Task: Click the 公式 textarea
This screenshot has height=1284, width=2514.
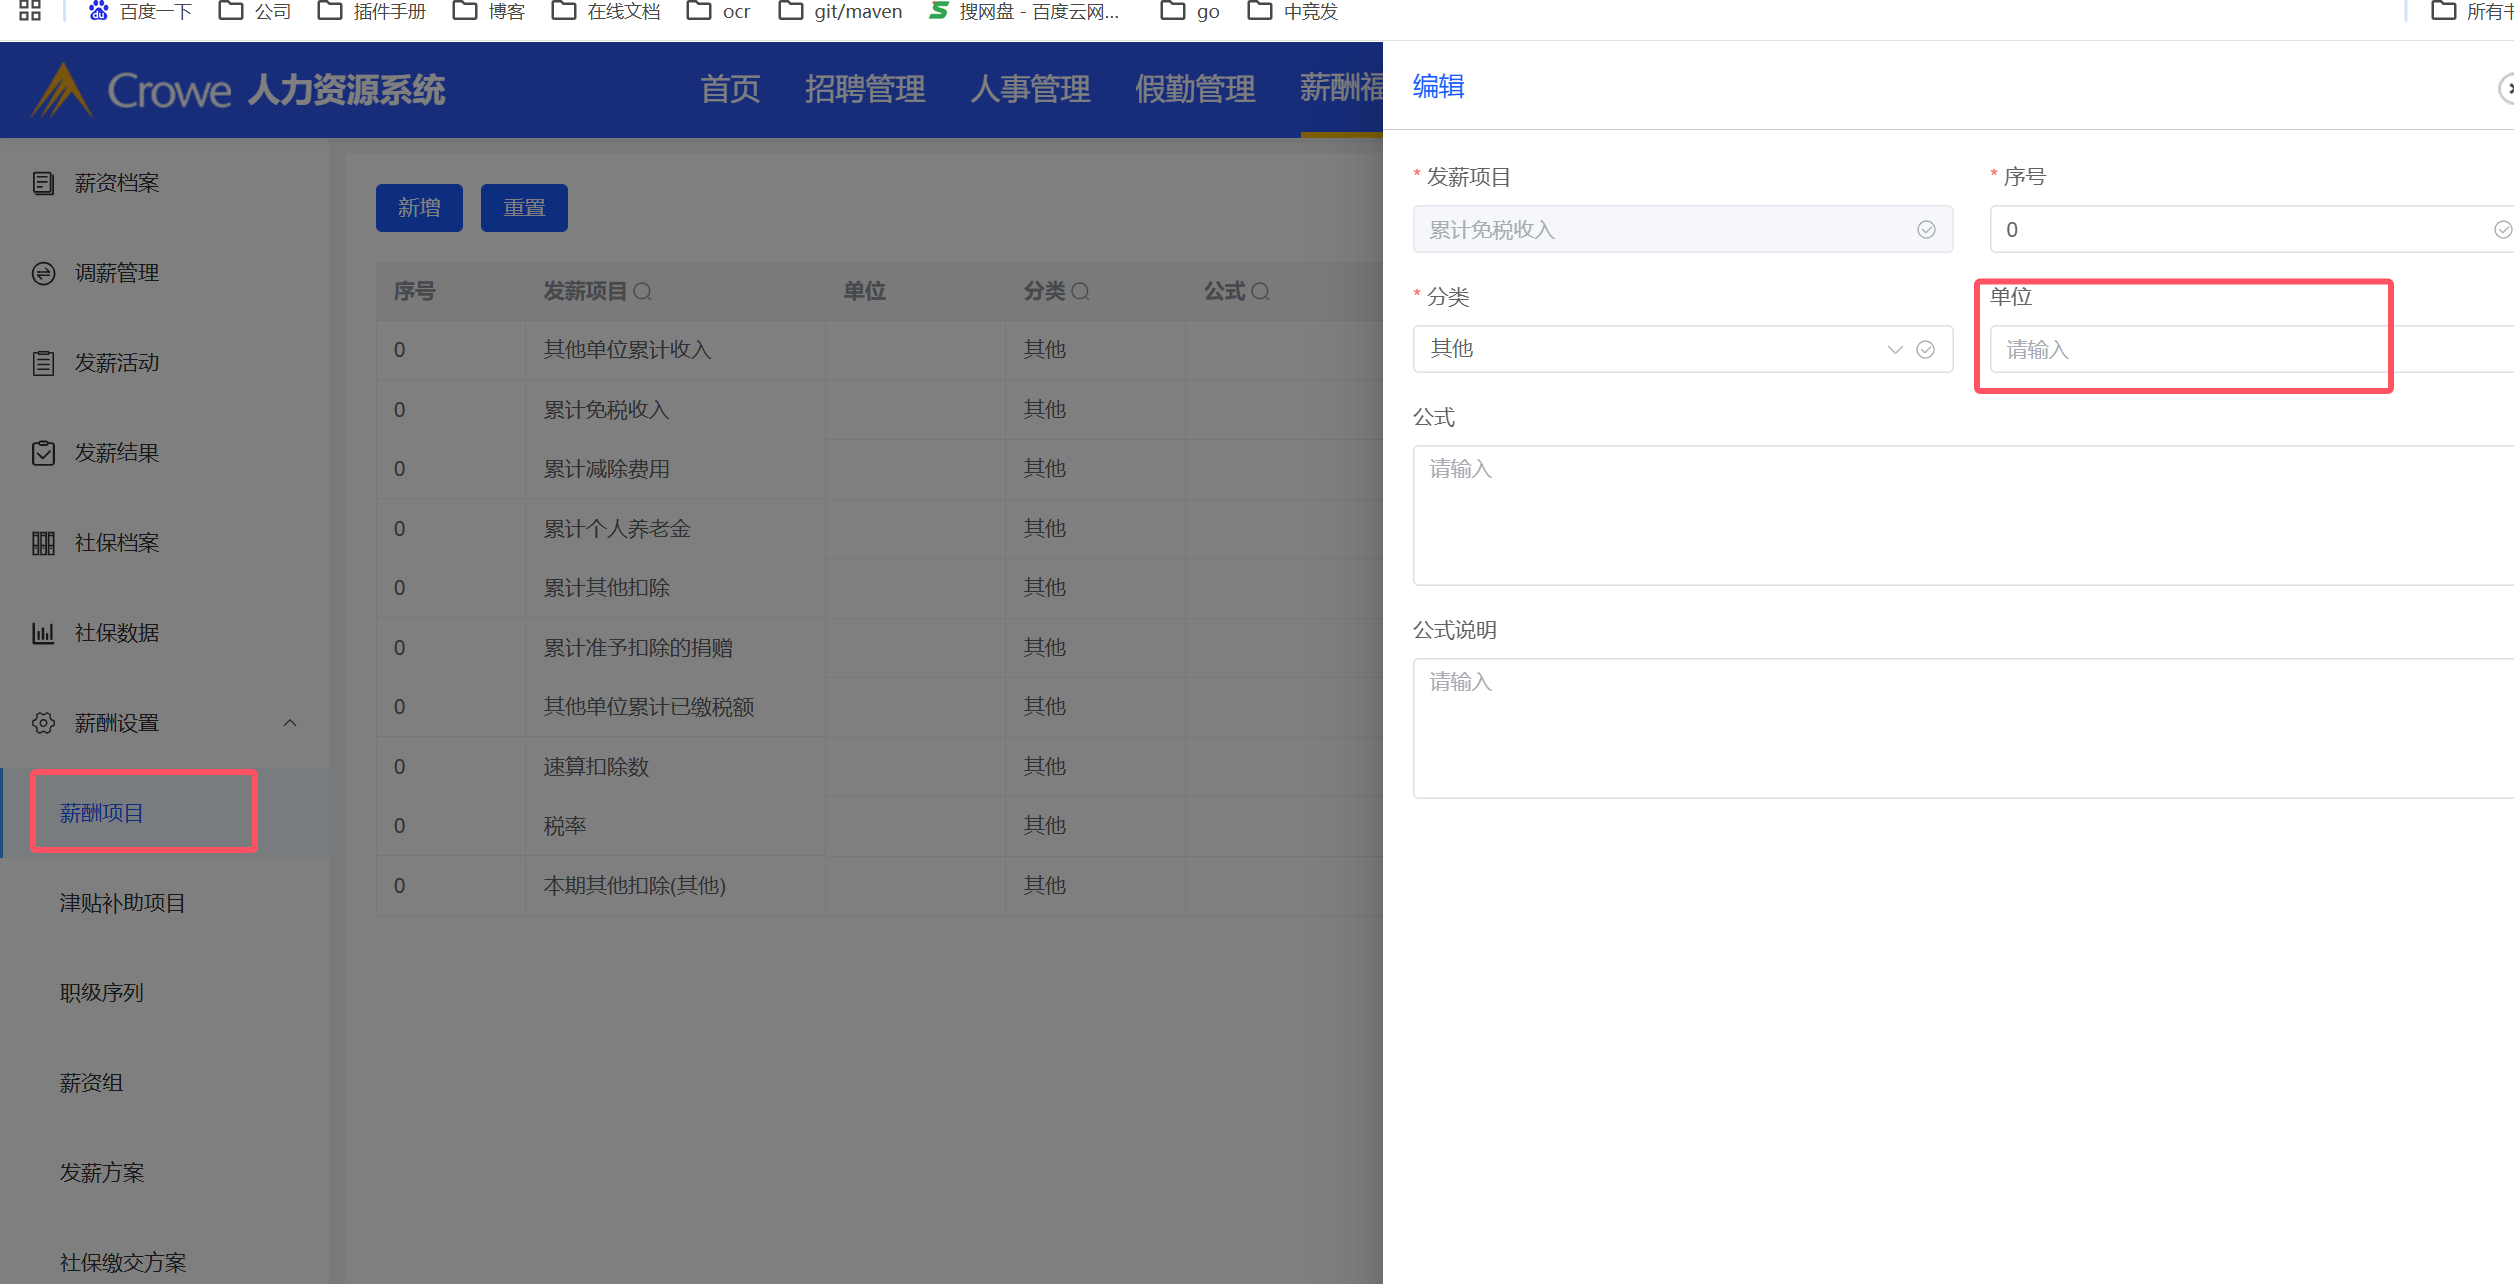Action: pyautogui.click(x=1960, y=515)
